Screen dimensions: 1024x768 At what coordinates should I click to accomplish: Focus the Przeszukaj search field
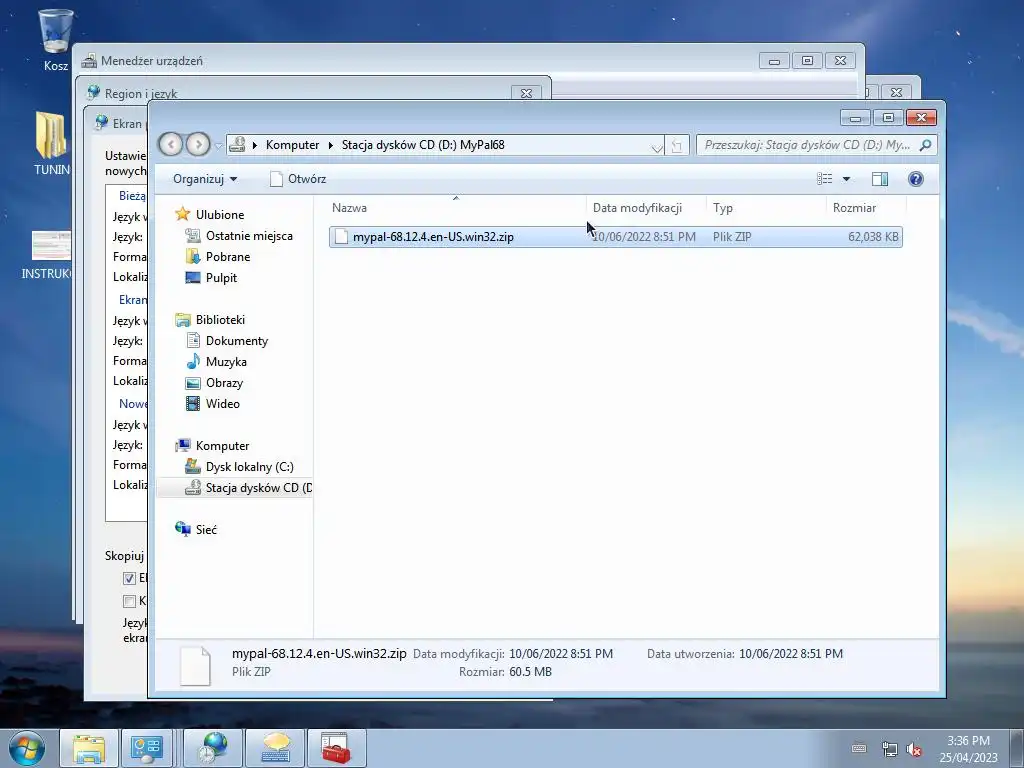tap(807, 145)
